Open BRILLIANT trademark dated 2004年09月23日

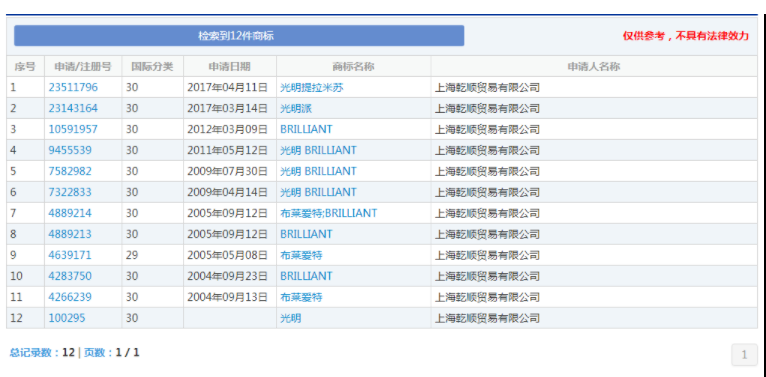(x=306, y=276)
